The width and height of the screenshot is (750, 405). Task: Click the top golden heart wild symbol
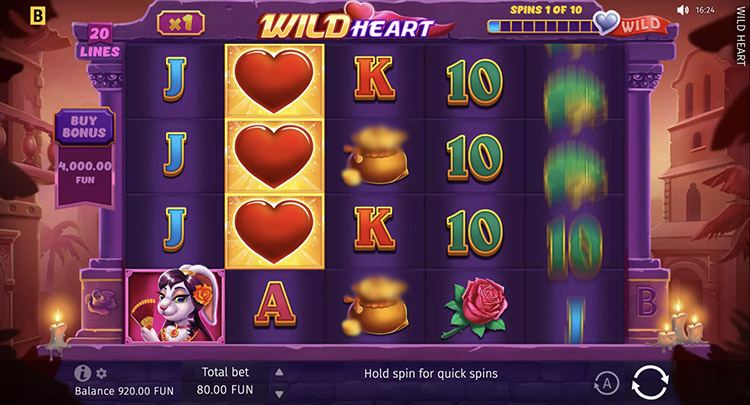click(275, 81)
